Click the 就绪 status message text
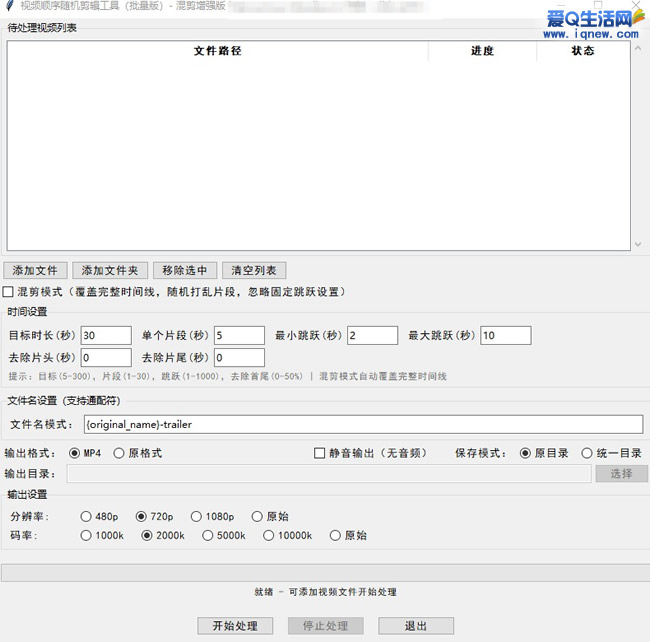The height and width of the screenshot is (642, 650). [325, 592]
